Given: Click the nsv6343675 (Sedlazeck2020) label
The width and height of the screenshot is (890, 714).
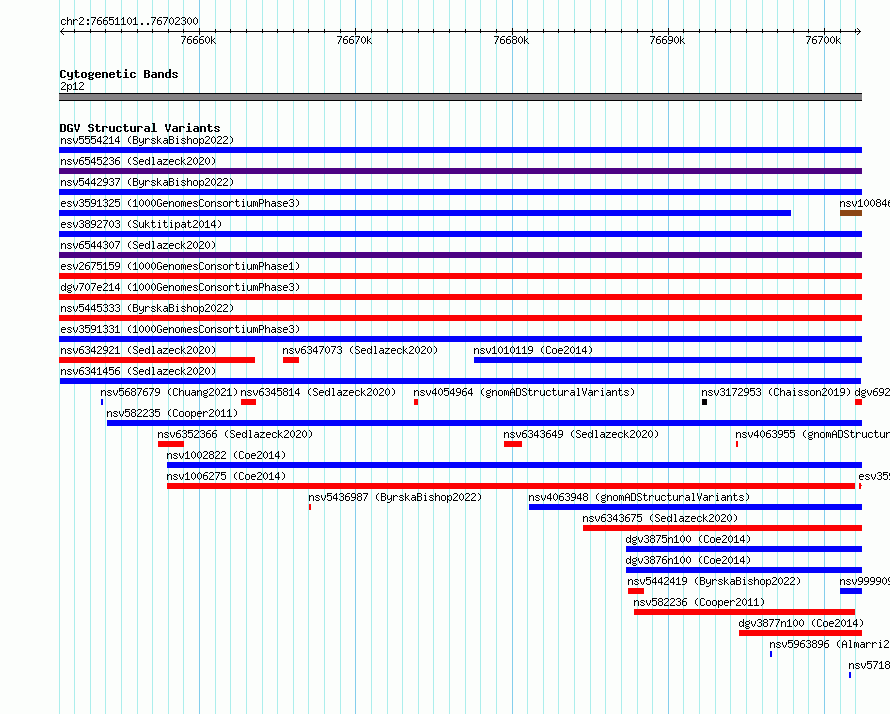Looking at the screenshot, I should pyautogui.click(x=660, y=518).
